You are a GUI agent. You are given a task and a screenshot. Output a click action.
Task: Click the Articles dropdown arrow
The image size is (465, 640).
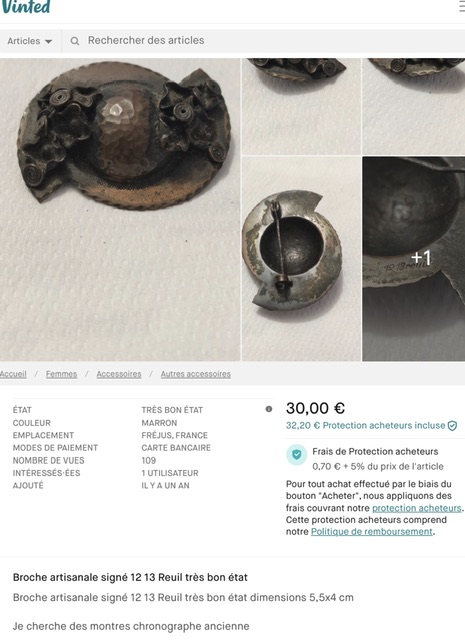tap(48, 41)
